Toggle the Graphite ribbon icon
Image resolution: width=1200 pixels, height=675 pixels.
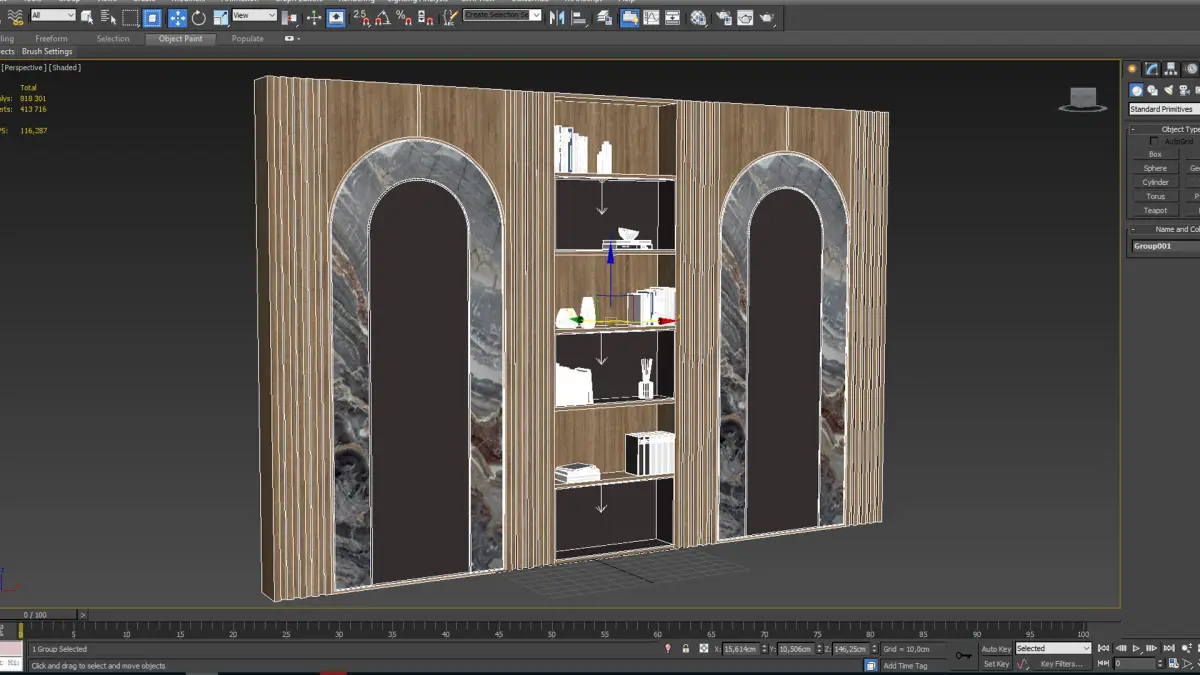click(629, 17)
